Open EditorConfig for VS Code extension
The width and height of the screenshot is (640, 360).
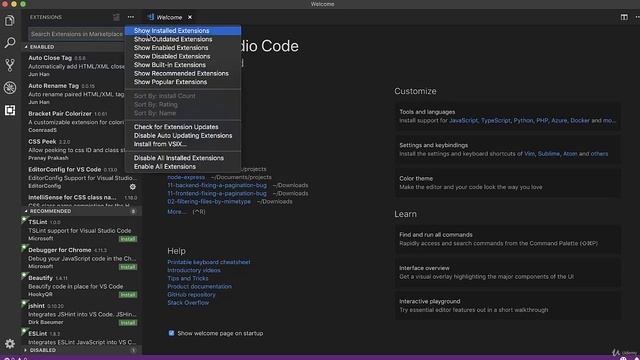(82, 178)
